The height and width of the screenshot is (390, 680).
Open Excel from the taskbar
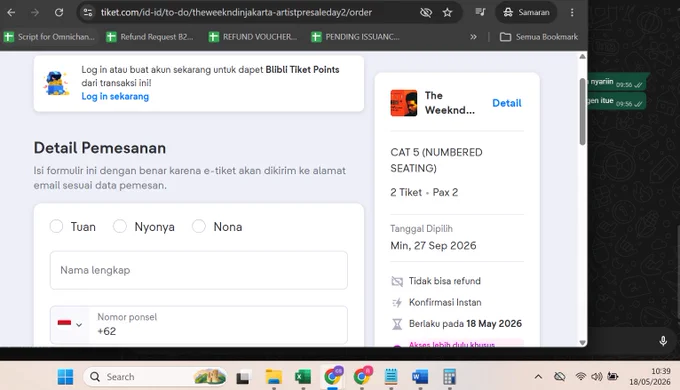click(x=303, y=377)
